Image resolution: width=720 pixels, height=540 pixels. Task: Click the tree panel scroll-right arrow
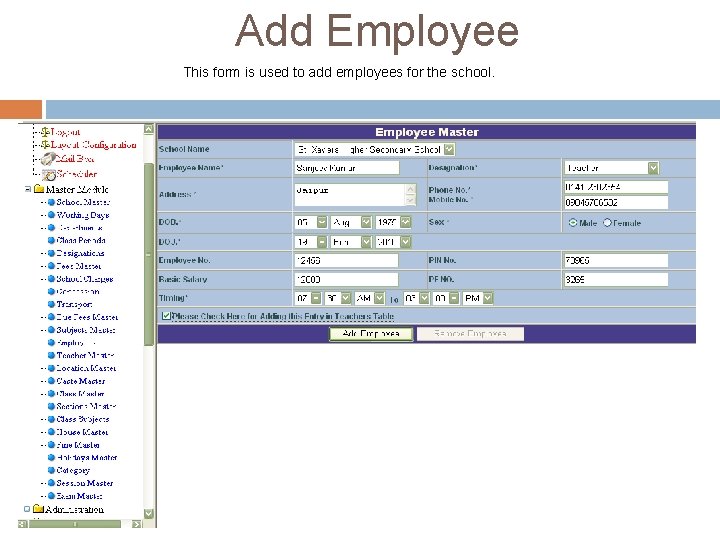tap(136, 524)
